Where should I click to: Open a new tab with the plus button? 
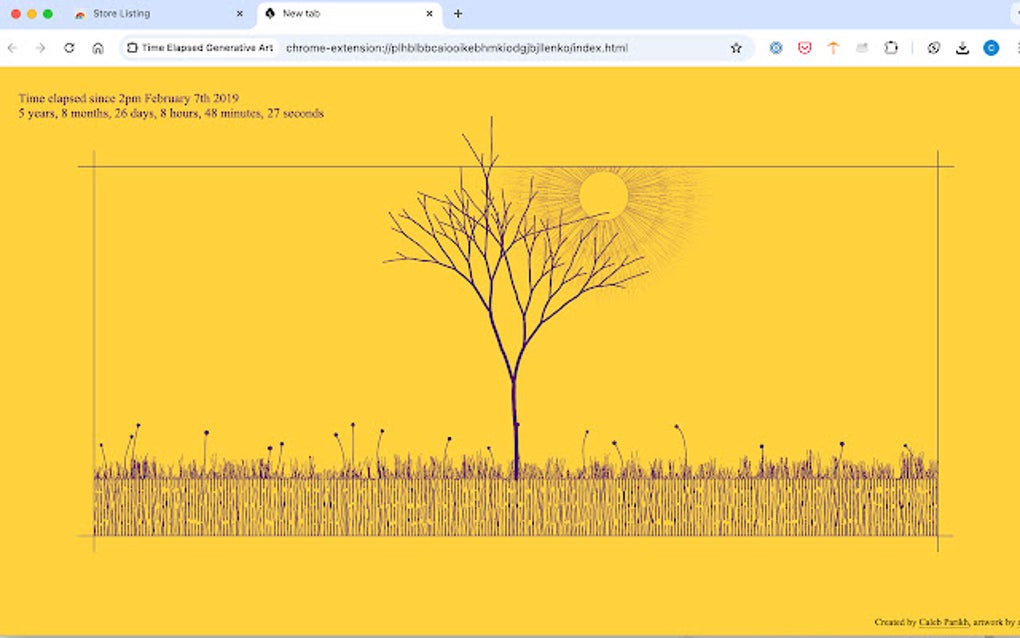point(457,14)
